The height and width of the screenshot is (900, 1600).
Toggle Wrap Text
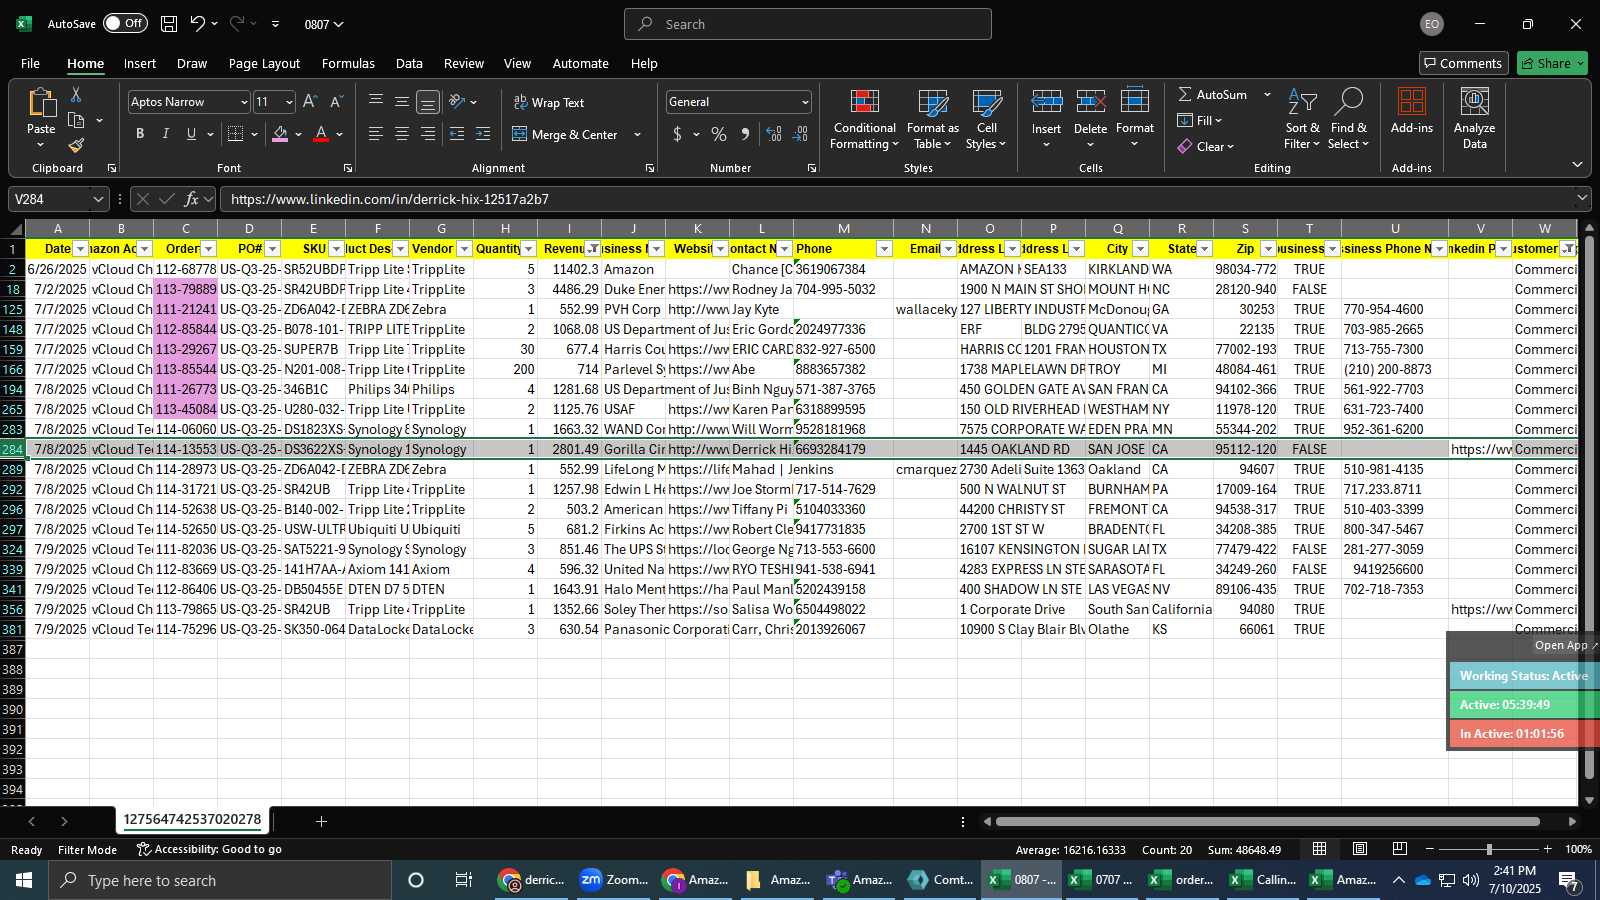[549, 102]
